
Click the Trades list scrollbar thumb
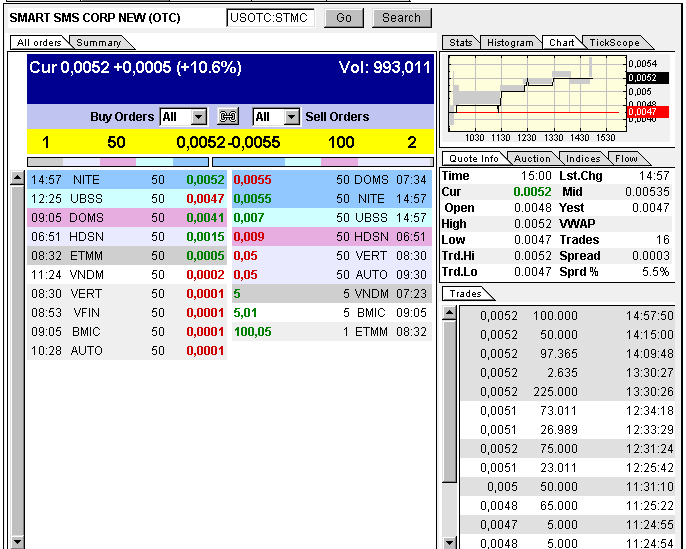(x=450, y=400)
